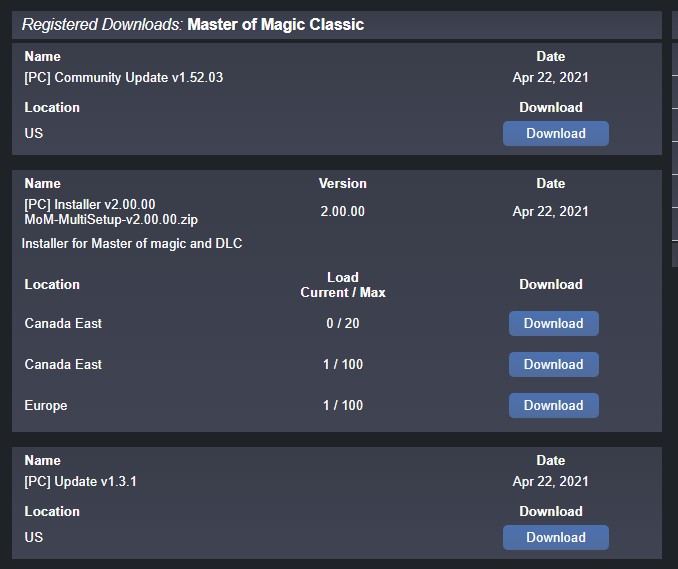
Task: Click the '[PC] Installer v2.00.00' entry name
Action: tap(90, 204)
